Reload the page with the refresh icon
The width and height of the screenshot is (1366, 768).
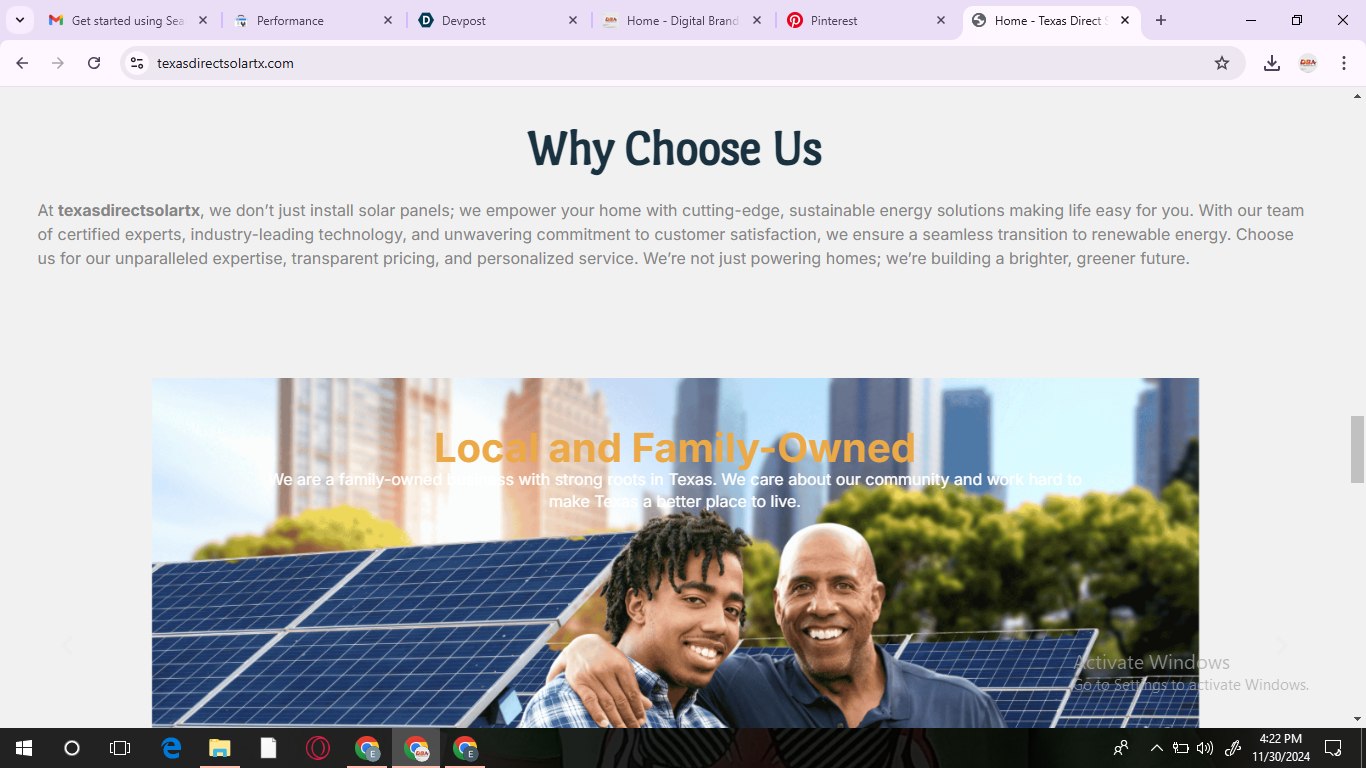[94, 63]
